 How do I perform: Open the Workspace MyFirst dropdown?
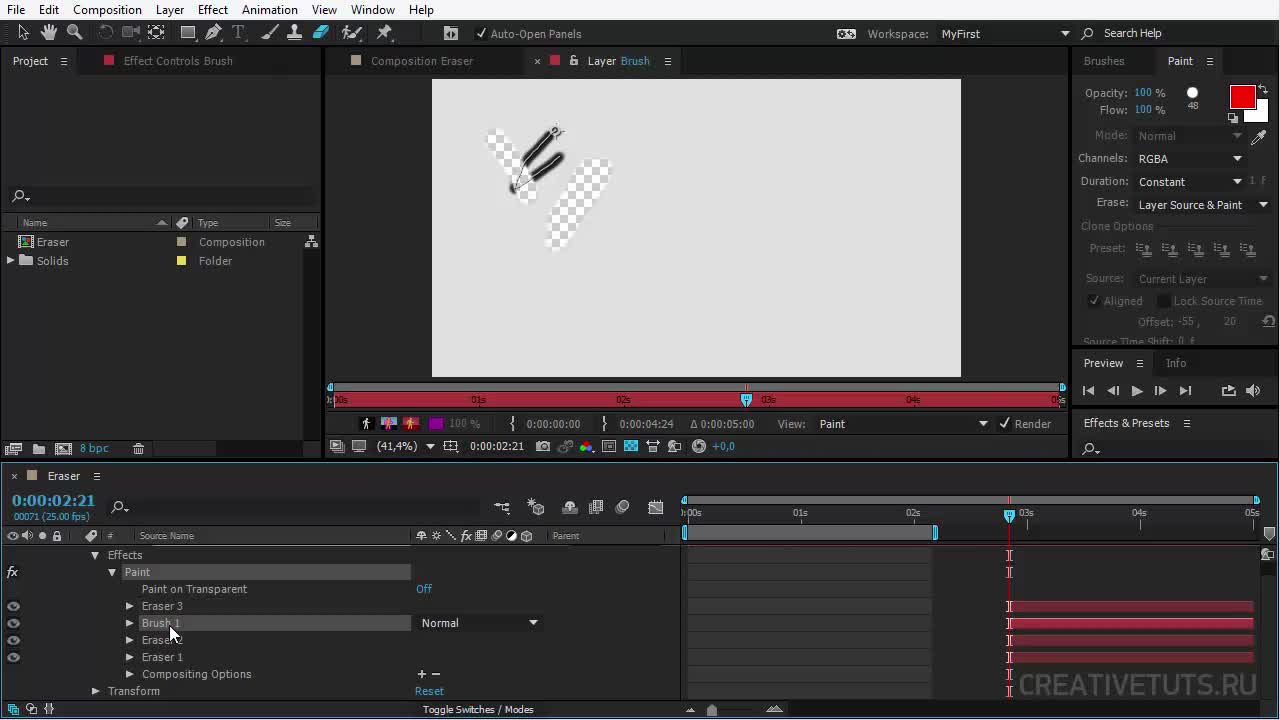click(x=1005, y=33)
